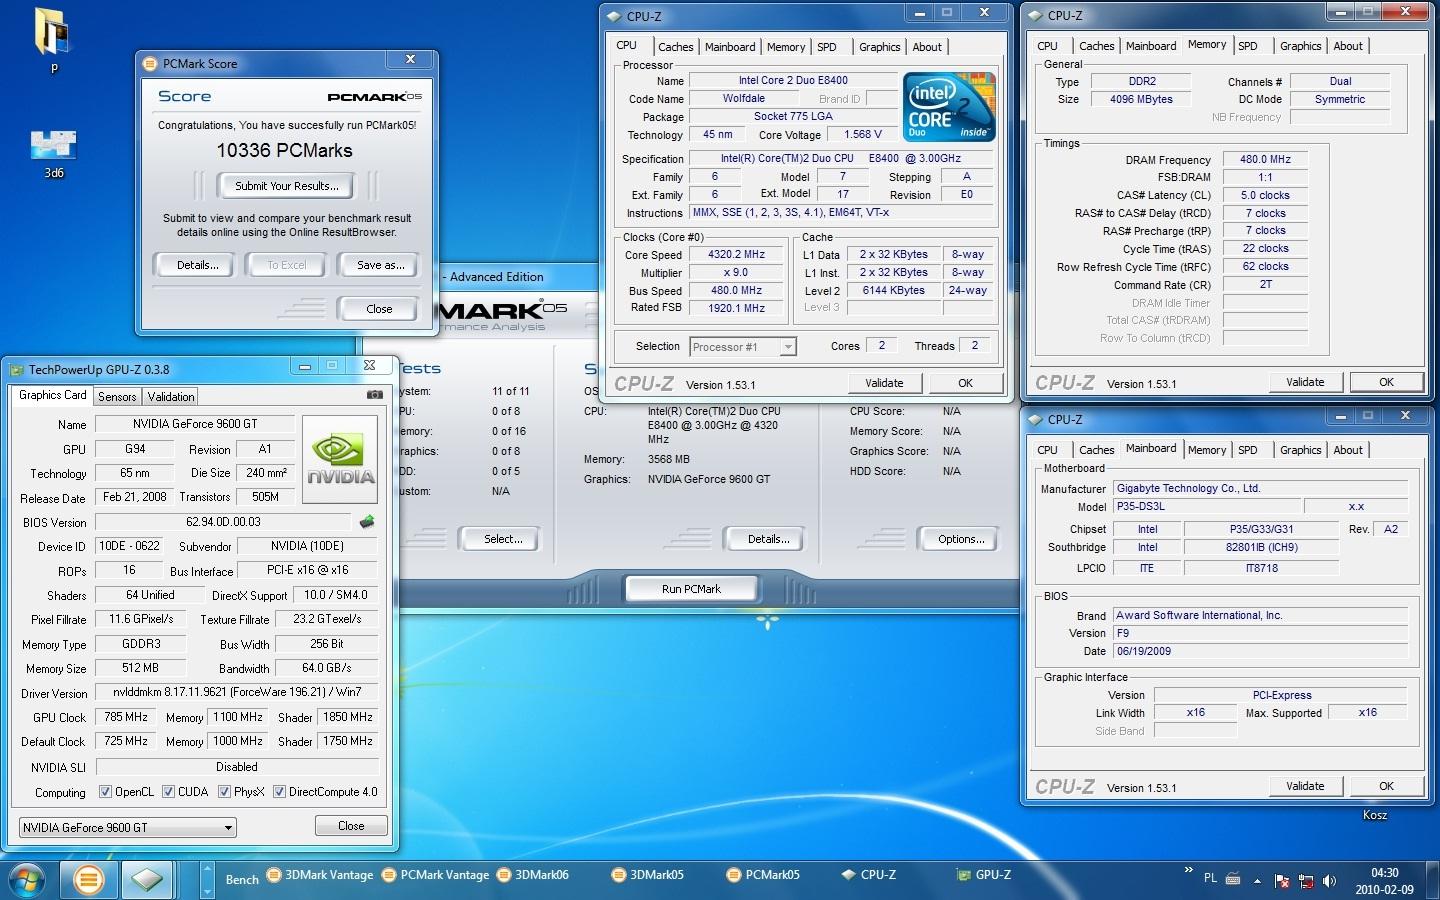Click the red-flag Action Center tray icon
Image resolution: width=1440 pixels, height=900 pixels.
pos(1282,881)
